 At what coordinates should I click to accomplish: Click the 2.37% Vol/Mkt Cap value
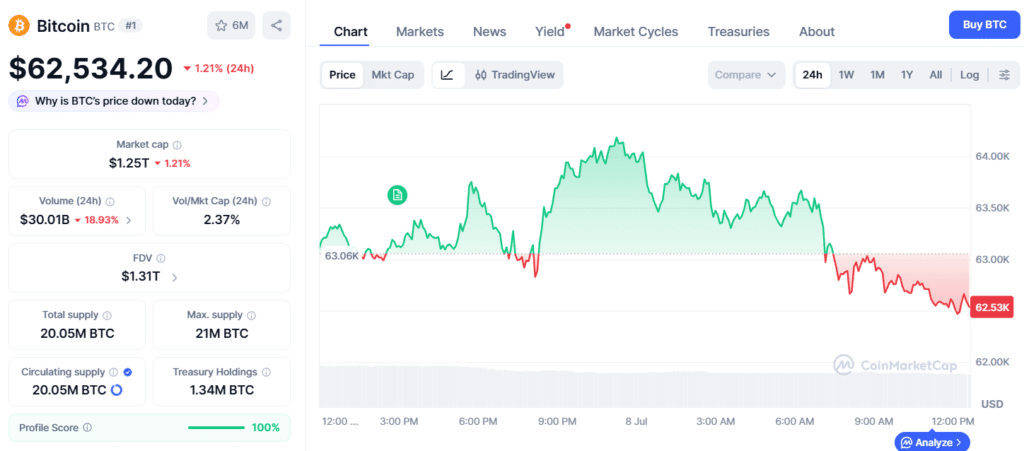tap(222, 220)
